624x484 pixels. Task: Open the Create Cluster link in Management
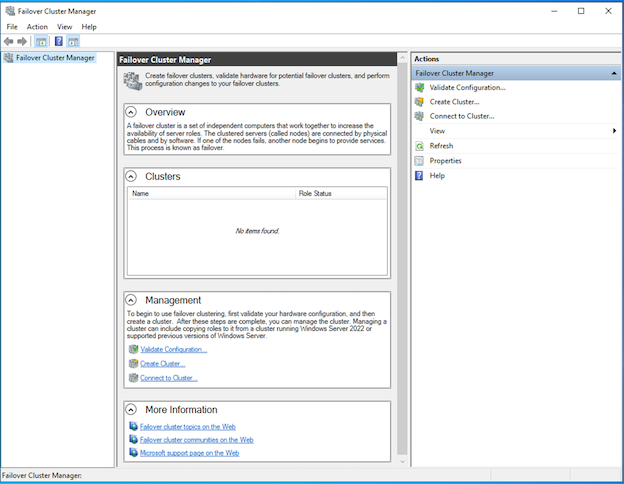pos(162,364)
